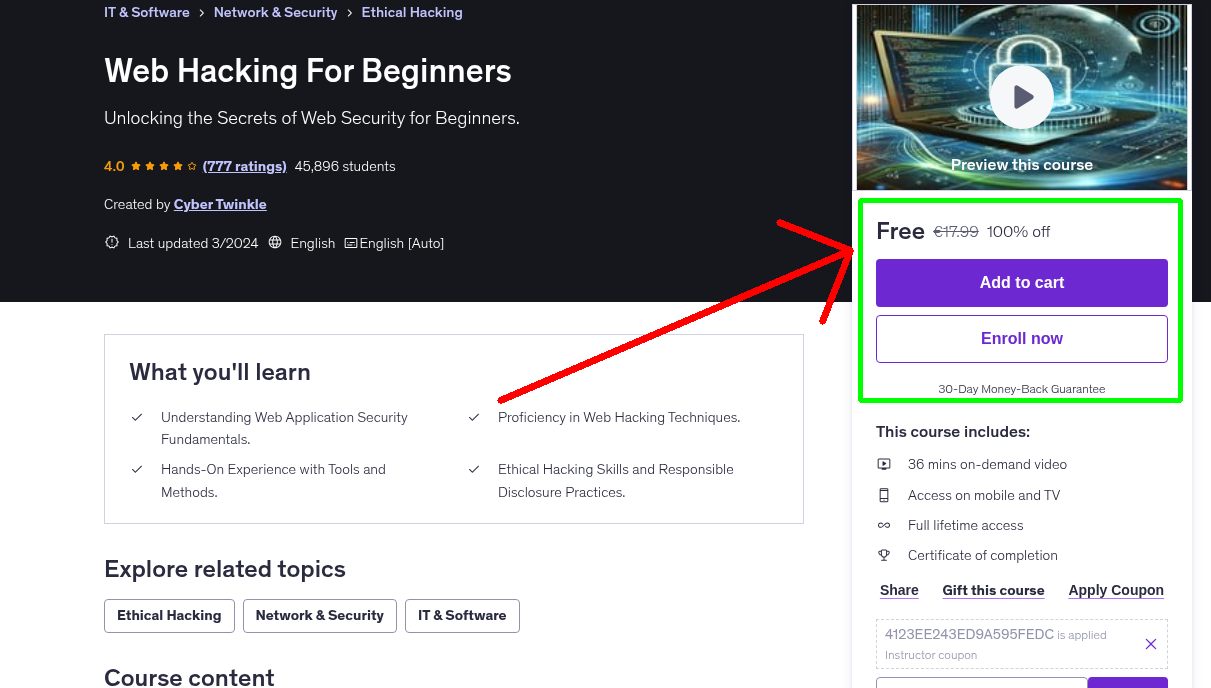Viewport: 1211px width, 688px height.
Task: Open the 777 ratings link
Action: [x=244, y=166]
